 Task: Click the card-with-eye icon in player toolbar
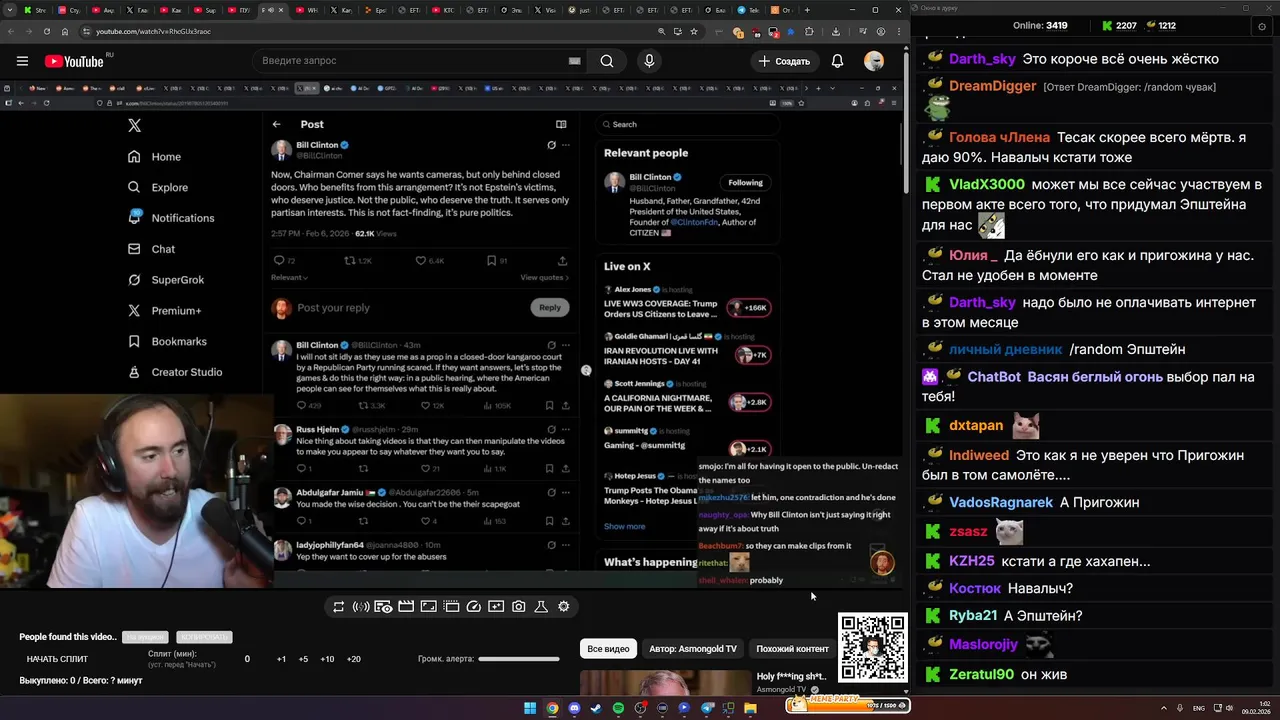coord(383,606)
